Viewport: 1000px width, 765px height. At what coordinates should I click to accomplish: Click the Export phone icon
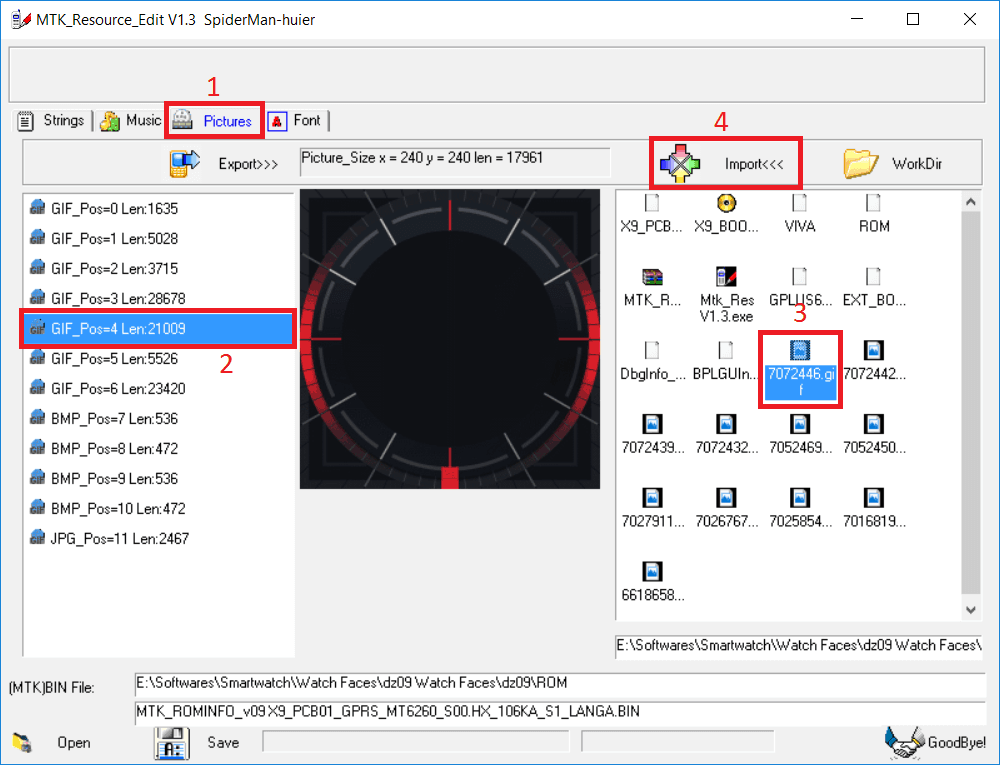(184, 164)
